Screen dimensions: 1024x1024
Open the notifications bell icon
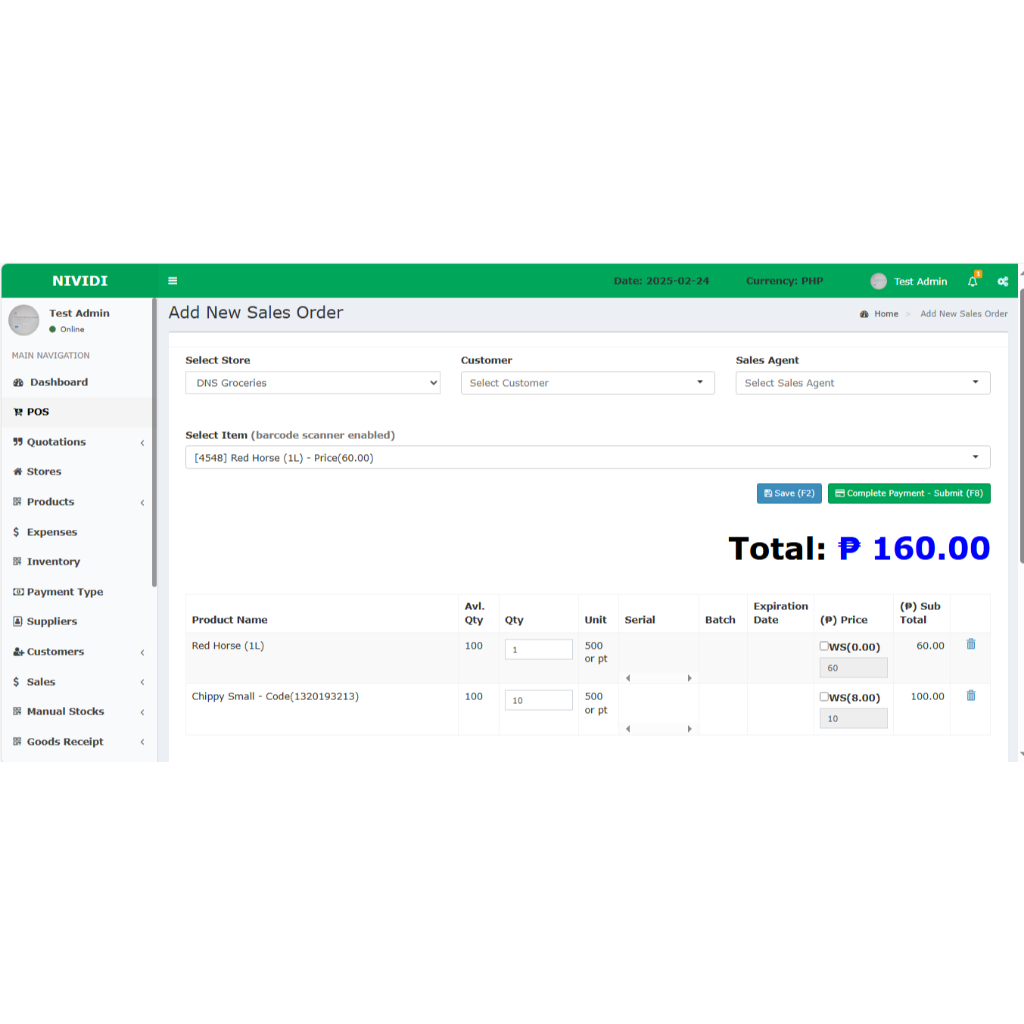click(973, 281)
